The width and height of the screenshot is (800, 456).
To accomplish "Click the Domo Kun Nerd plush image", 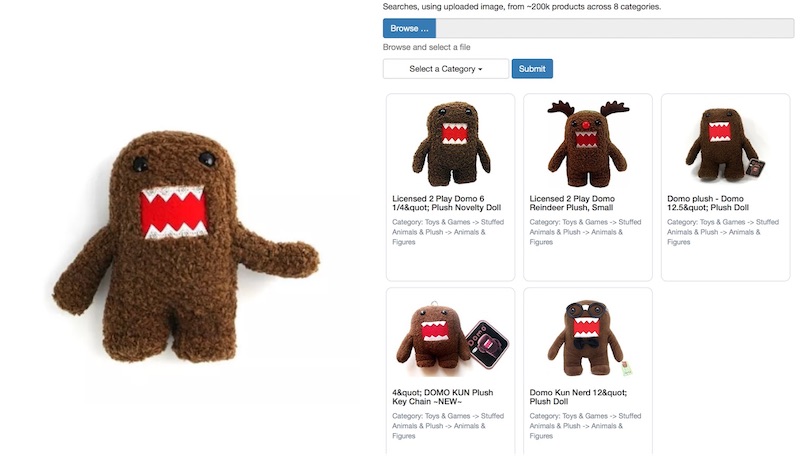I will pyautogui.click(x=587, y=336).
